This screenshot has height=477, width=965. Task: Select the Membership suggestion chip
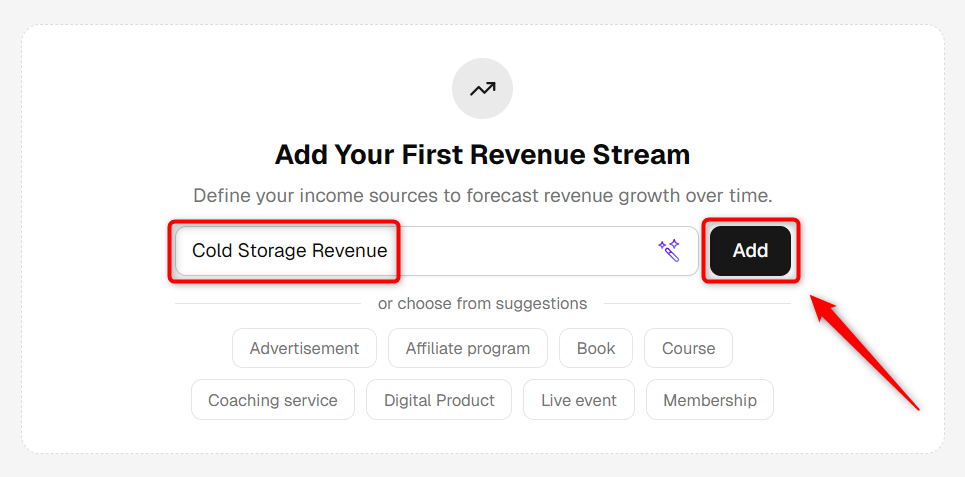click(710, 400)
